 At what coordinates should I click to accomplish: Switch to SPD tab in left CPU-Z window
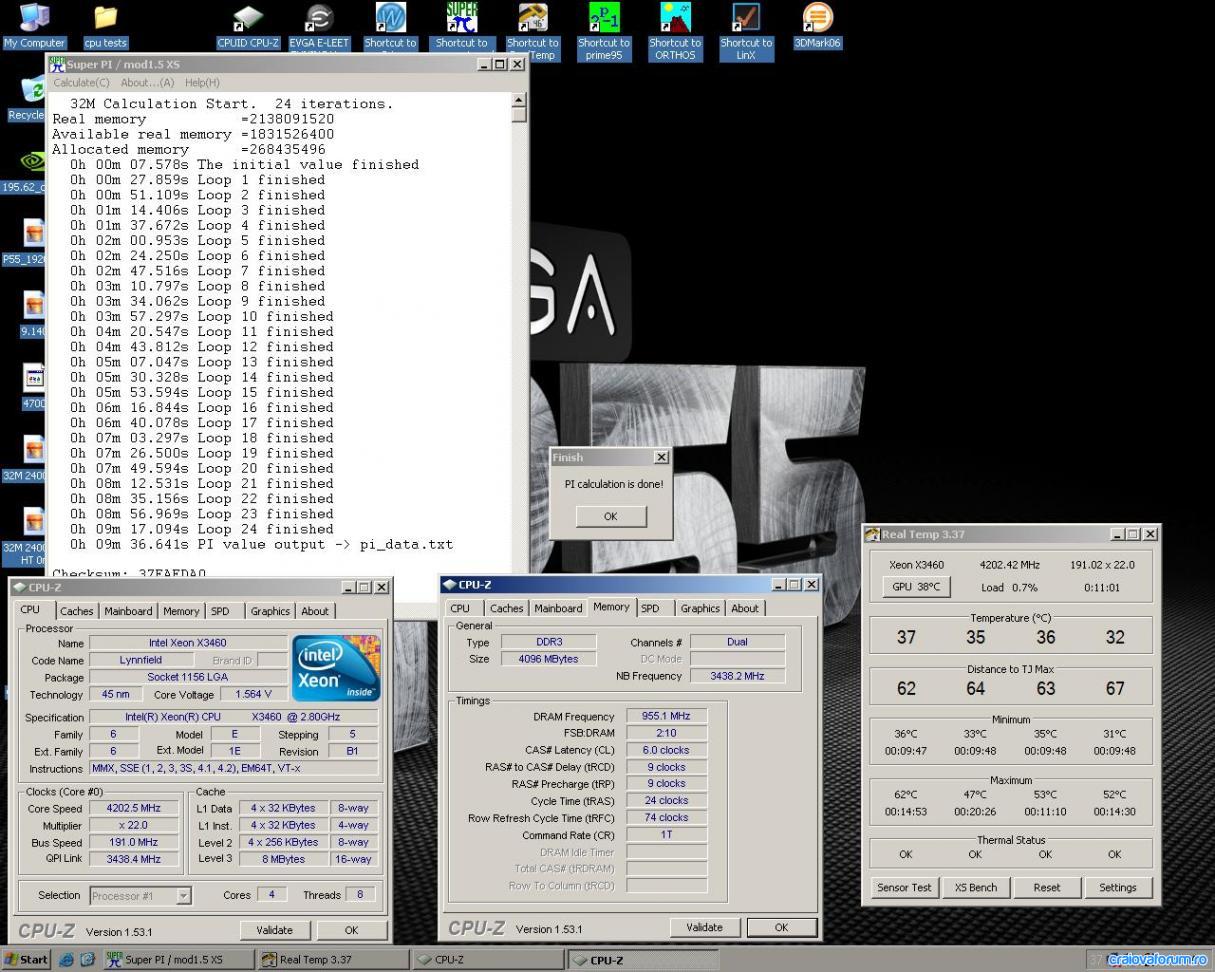(220, 611)
